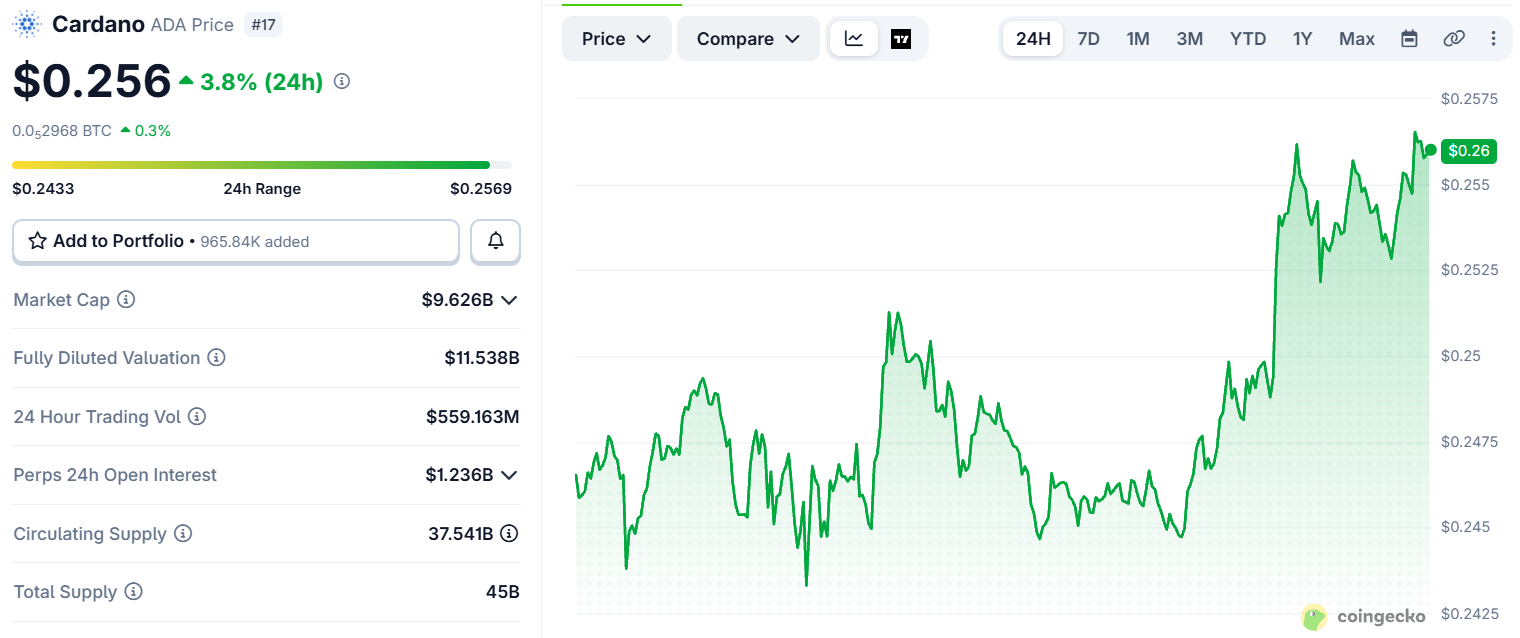Open info icon next to Circulating Supply label
This screenshot has width=1520, height=638.
pyautogui.click(x=183, y=533)
